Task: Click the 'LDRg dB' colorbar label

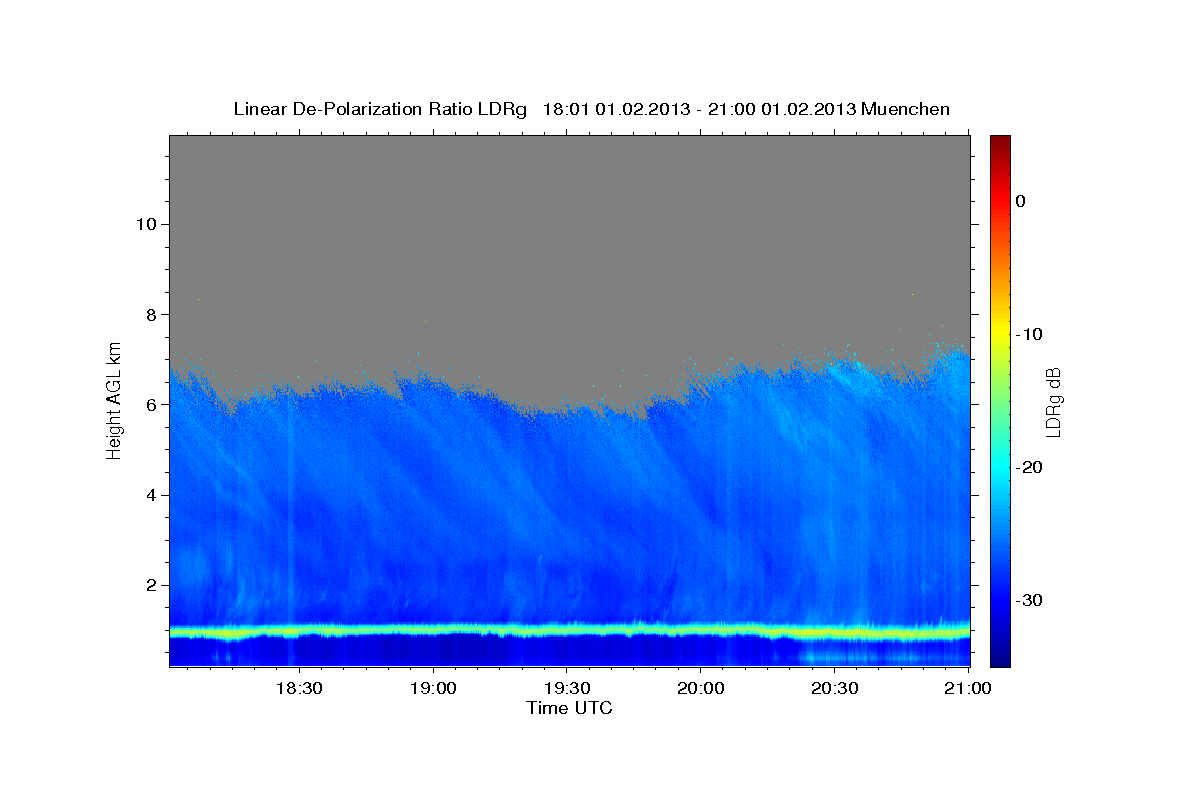Action: pos(1052,402)
